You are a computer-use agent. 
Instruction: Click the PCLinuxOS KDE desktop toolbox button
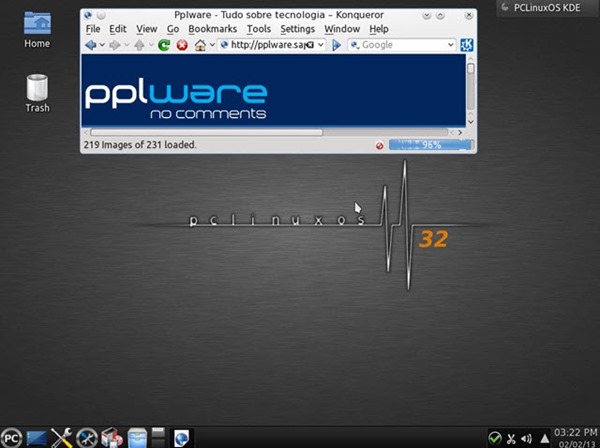point(547,8)
